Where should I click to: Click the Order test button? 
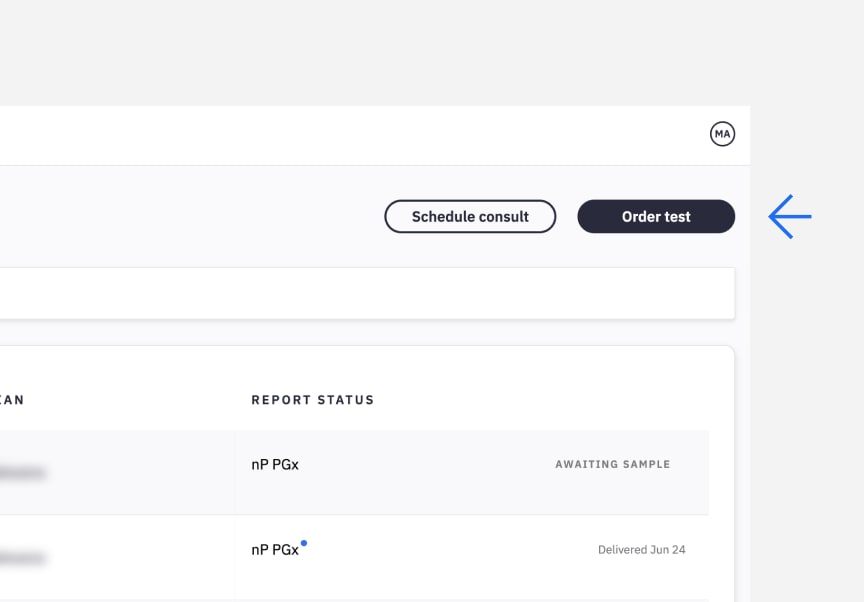(656, 216)
